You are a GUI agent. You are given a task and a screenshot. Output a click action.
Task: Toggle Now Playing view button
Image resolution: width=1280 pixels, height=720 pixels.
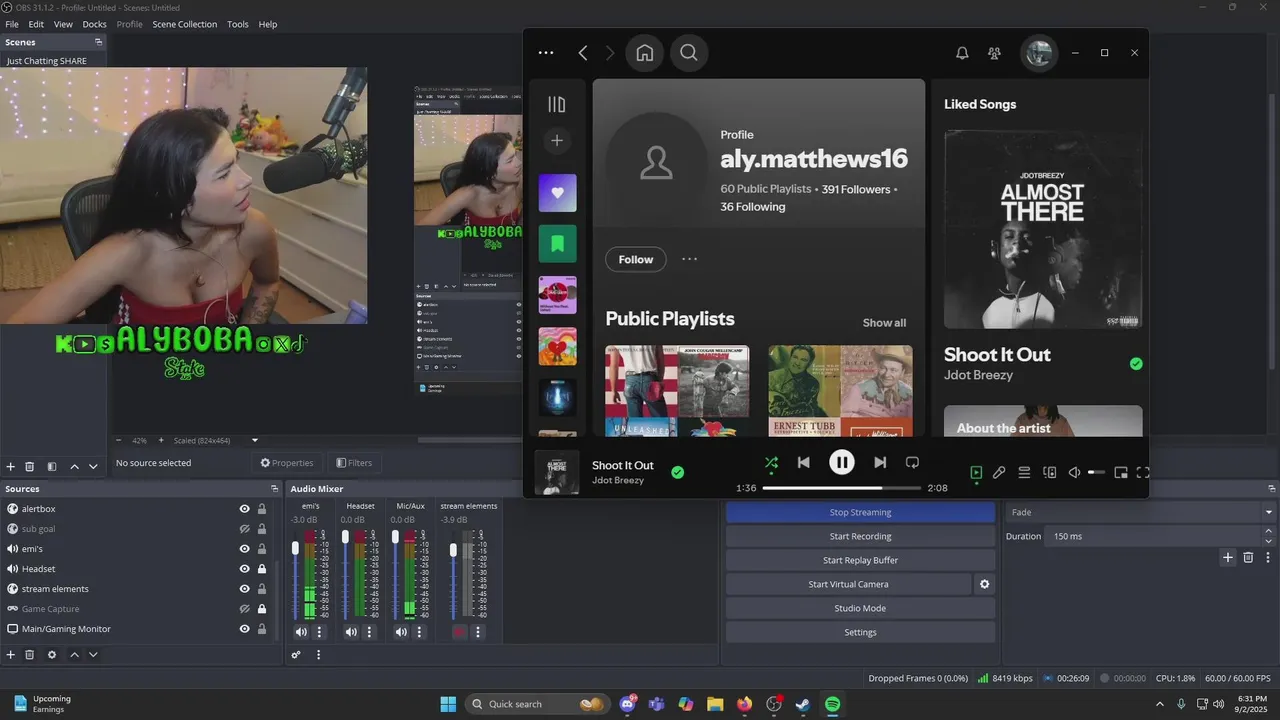click(x=976, y=472)
